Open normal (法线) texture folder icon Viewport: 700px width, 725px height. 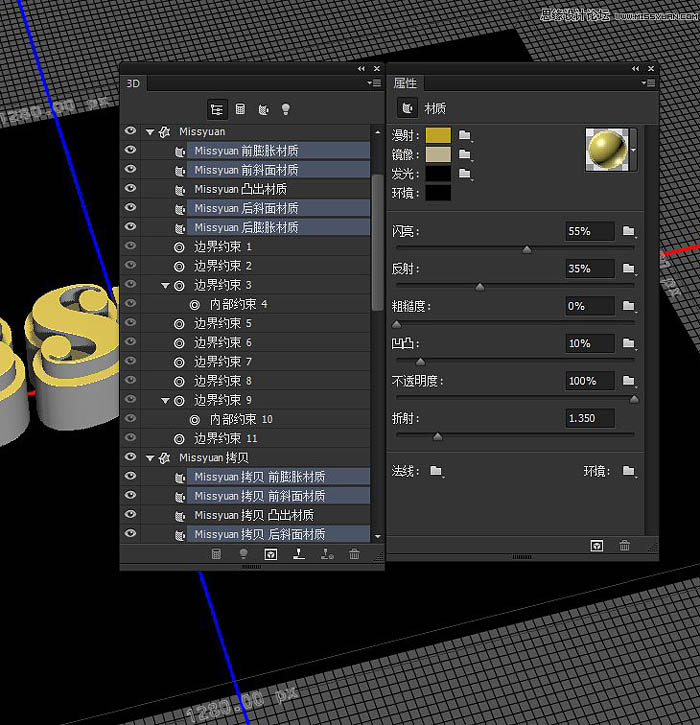pos(436,471)
